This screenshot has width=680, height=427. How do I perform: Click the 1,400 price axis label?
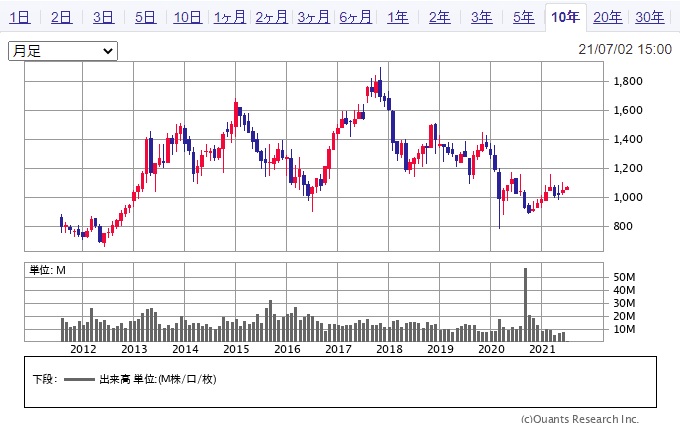click(x=628, y=139)
